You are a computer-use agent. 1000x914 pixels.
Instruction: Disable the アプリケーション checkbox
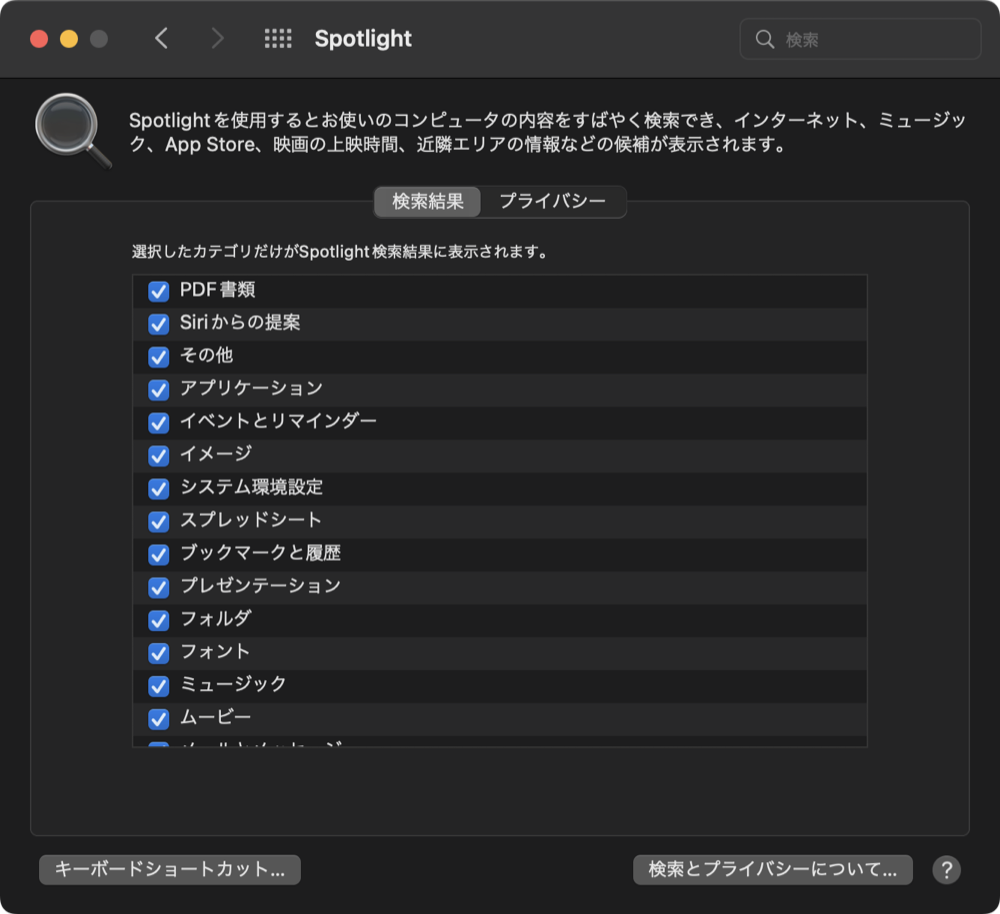coord(159,390)
